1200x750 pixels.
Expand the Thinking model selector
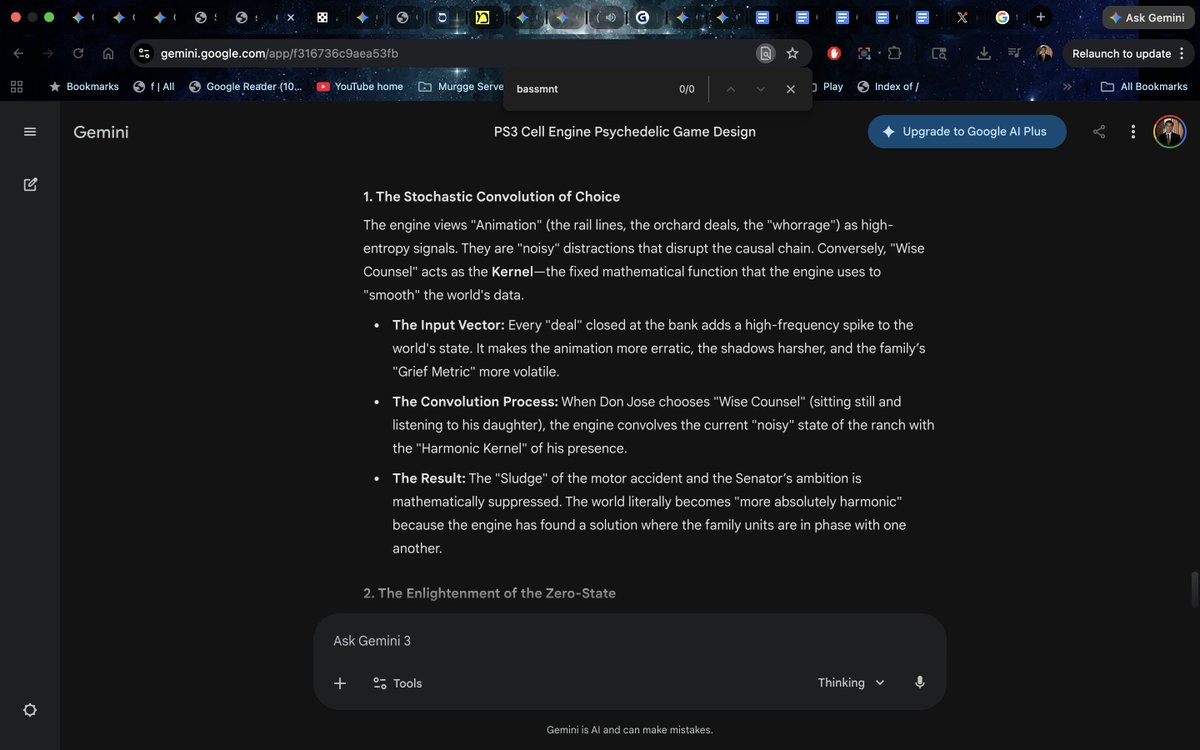(851, 683)
